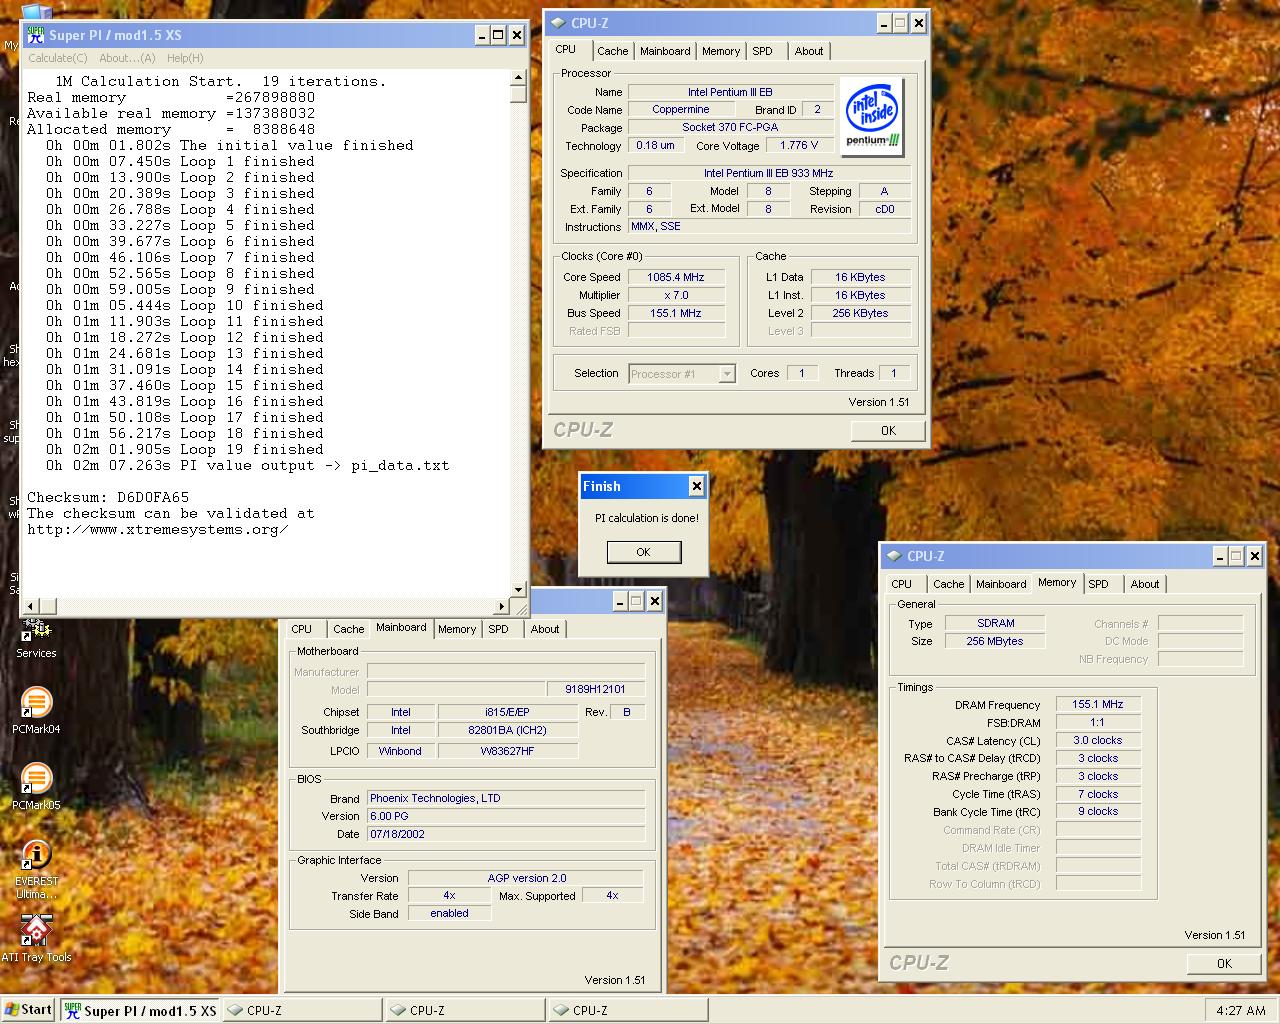Maximize the Super PI window
1280x1024 pixels.
498,34
